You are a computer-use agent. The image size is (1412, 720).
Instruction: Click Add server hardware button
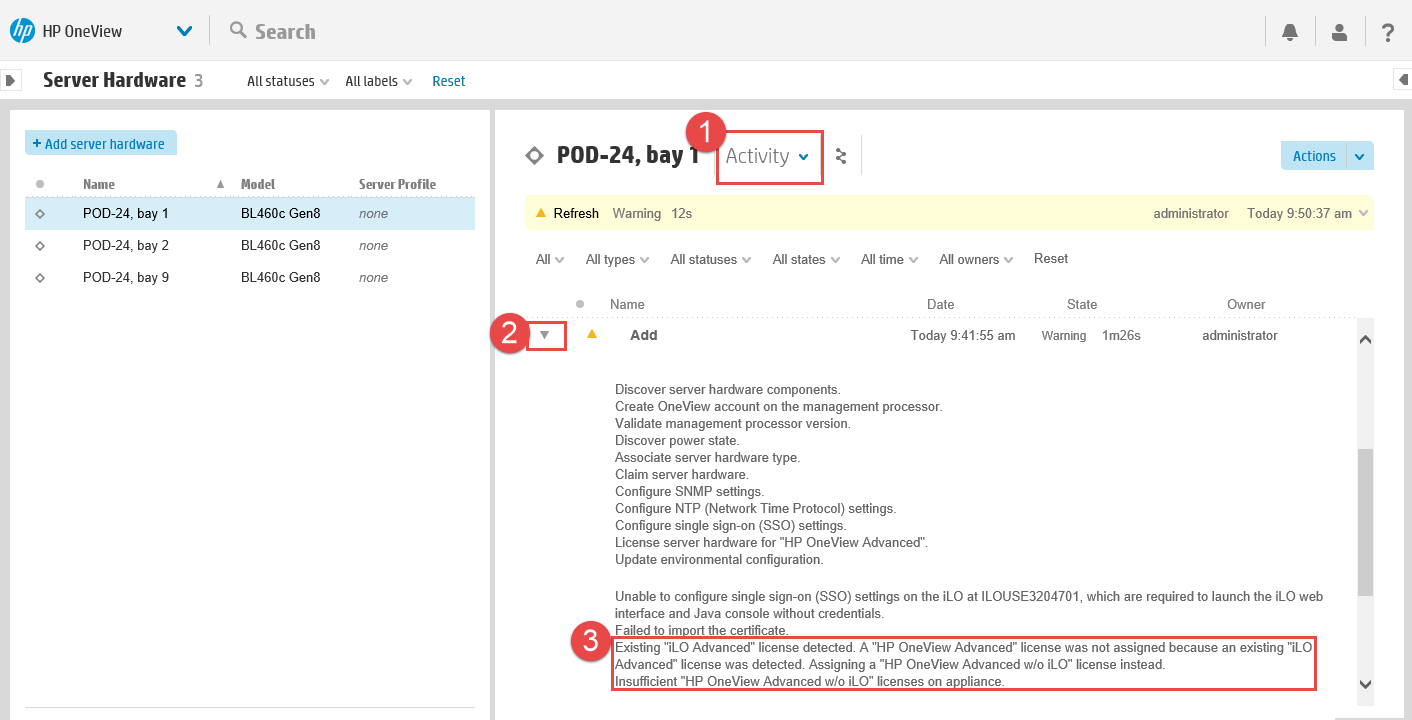[101, 143]
